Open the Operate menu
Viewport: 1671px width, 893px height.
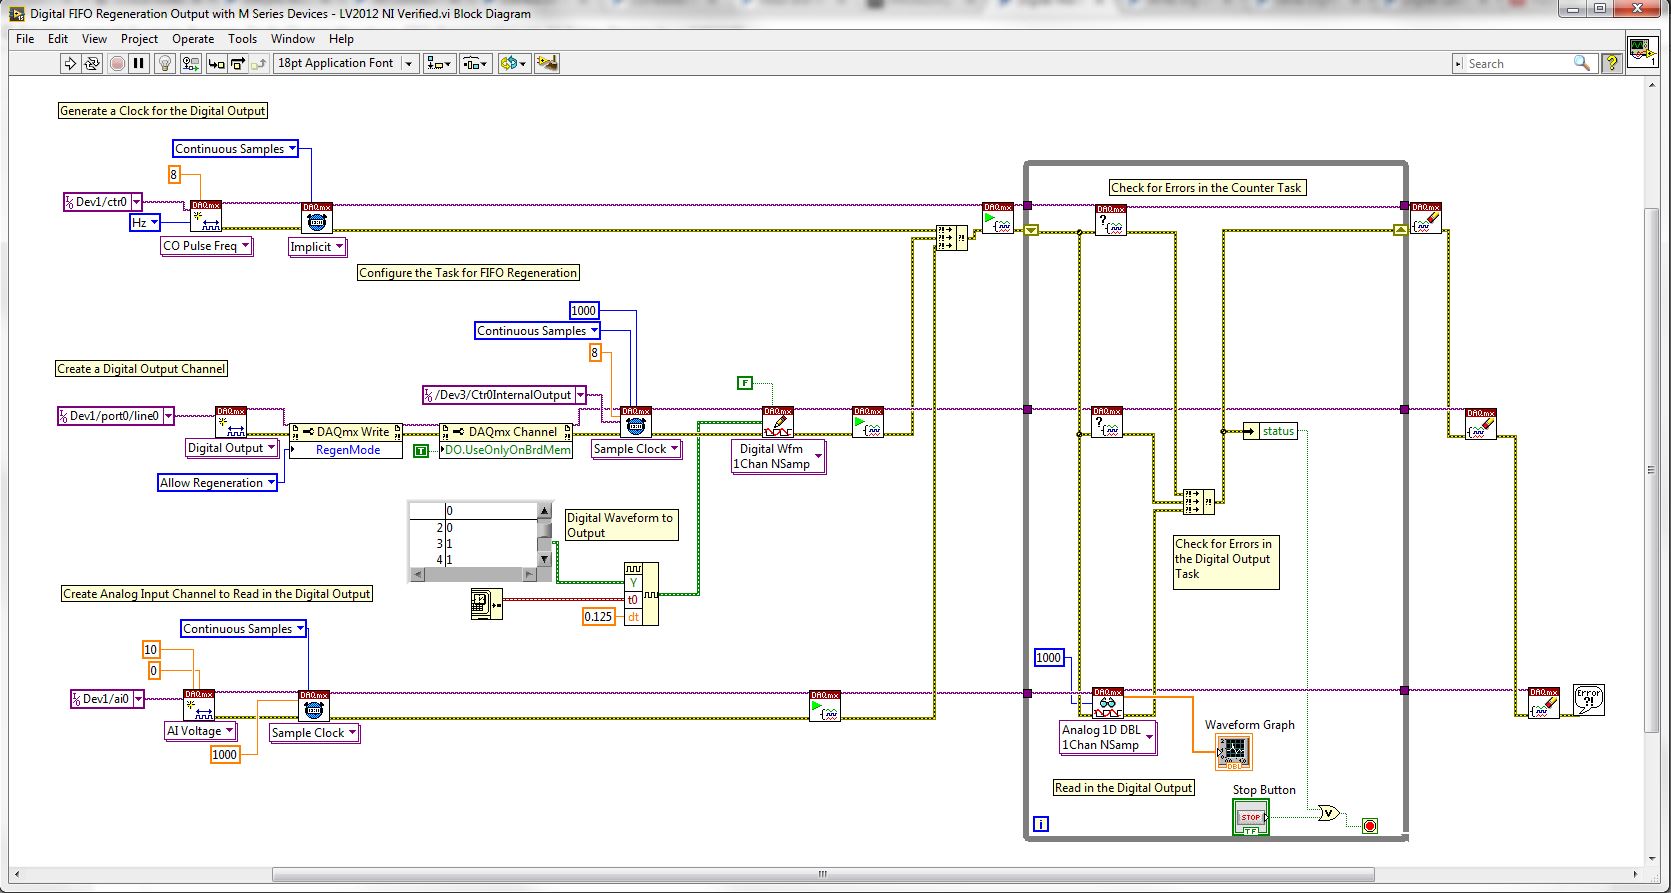pos(193,39)
